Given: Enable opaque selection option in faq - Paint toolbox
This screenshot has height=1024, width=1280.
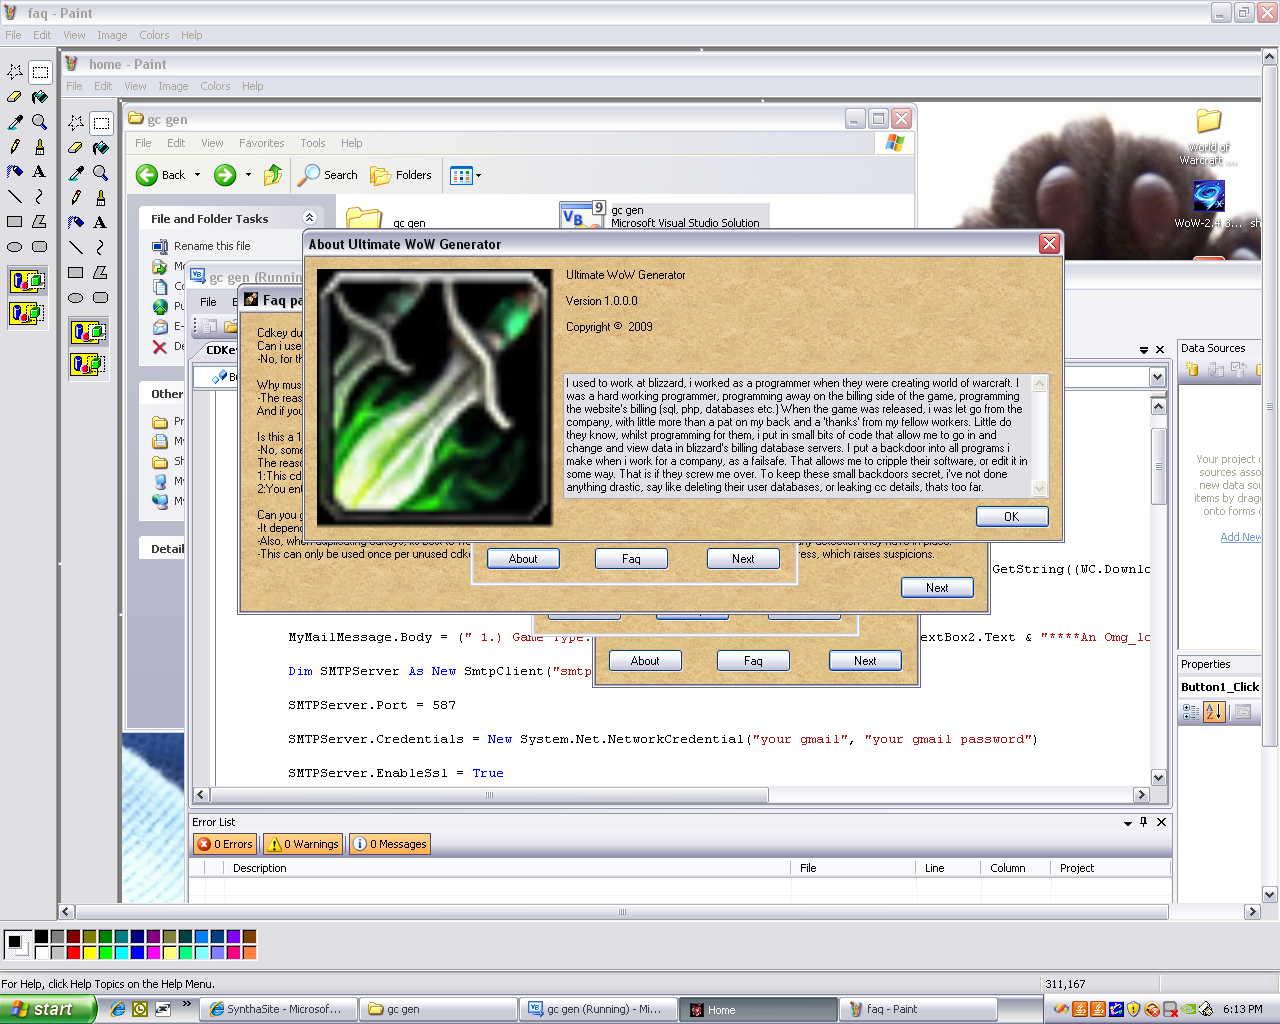Looking at the screenshot, I should coord(27,281).
